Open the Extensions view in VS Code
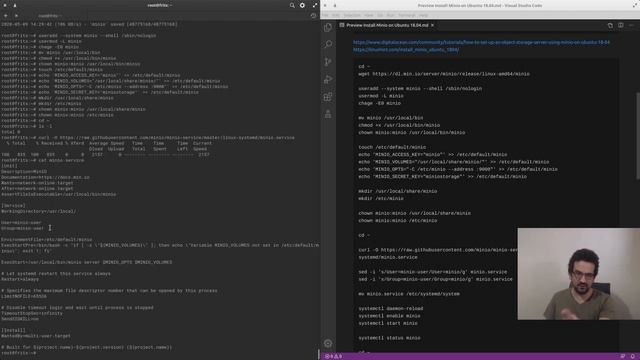This screenshot has width=640, height=360. (x=328, y=97)
